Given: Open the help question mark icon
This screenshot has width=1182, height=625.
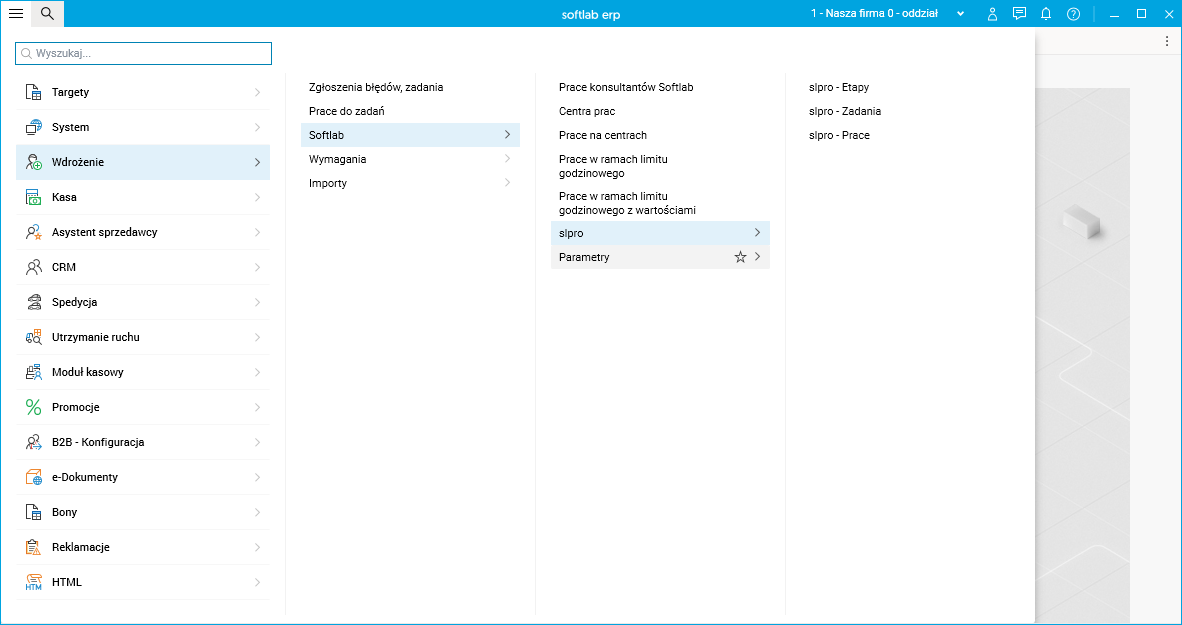Looking at the screenshot, I should (x=1073, y=14).
